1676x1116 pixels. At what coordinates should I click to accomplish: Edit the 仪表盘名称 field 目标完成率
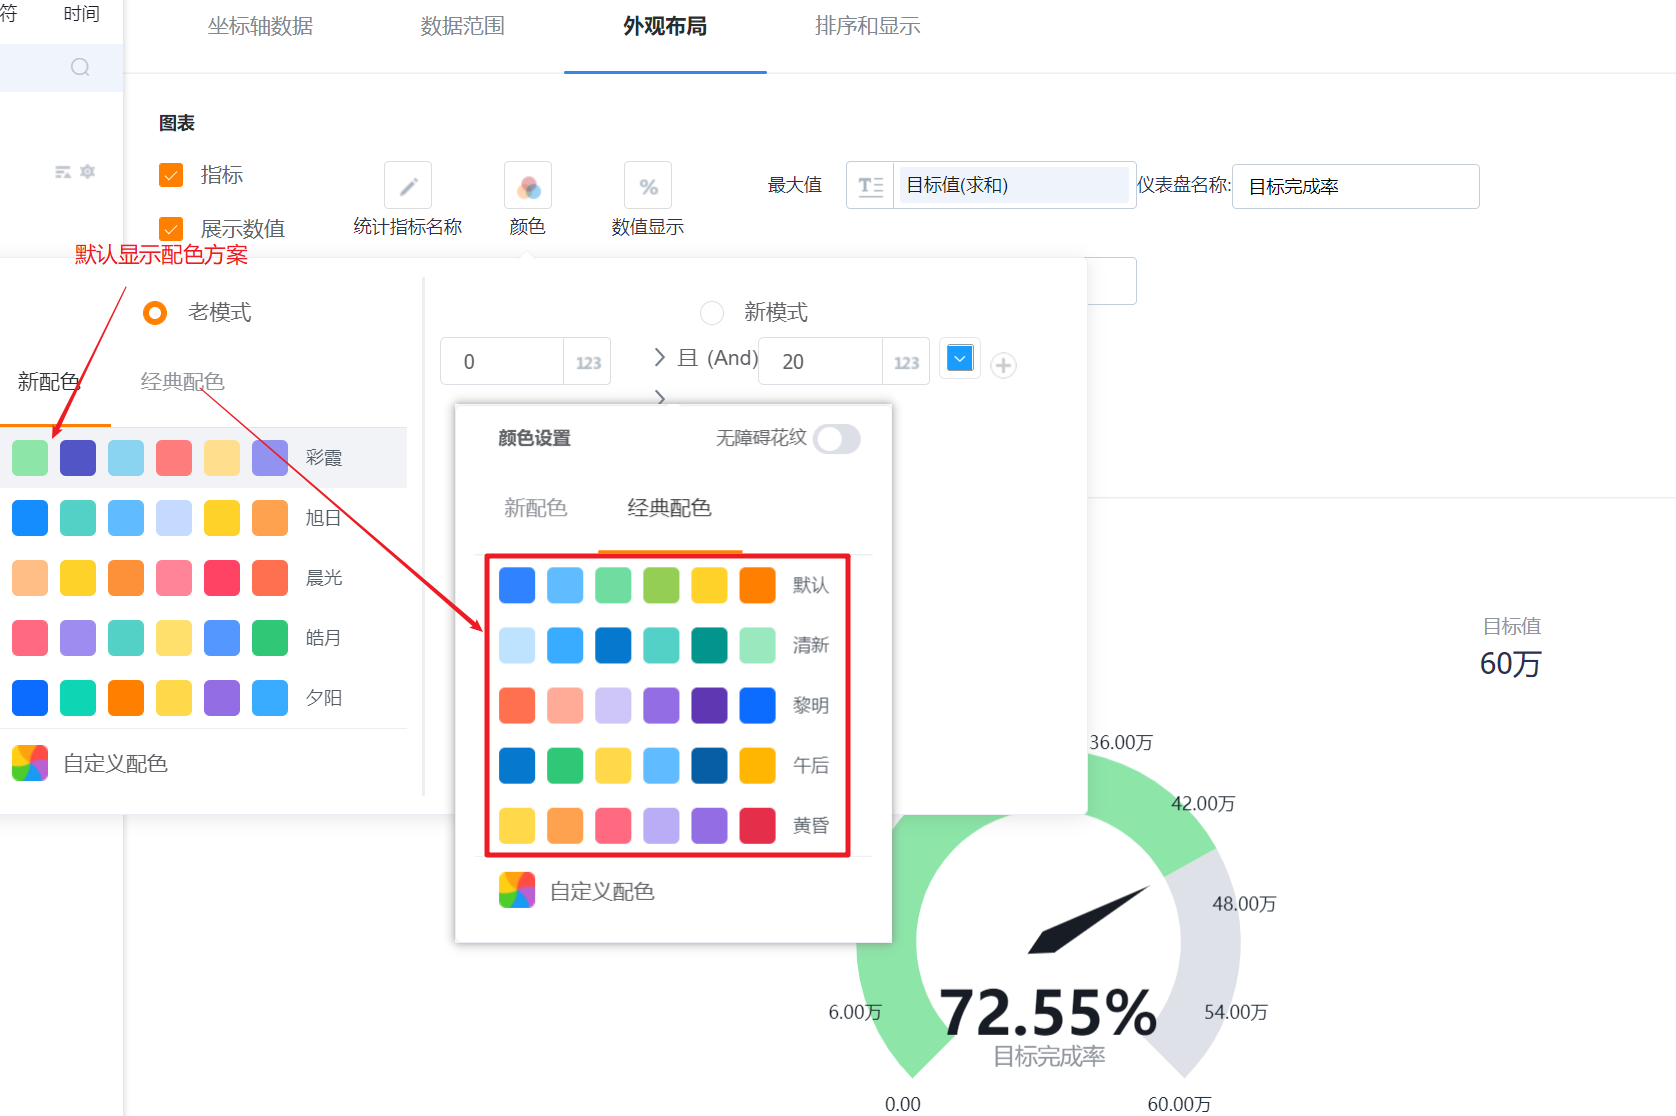[1356, 187]
